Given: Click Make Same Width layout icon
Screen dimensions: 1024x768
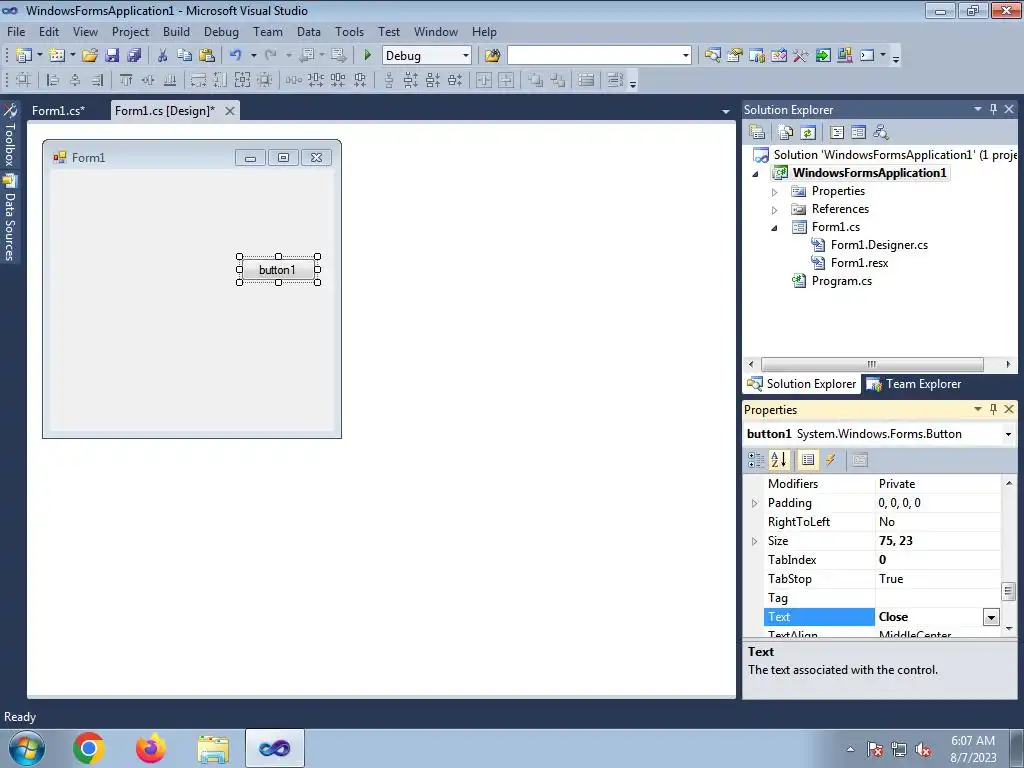Looking at the screenshot, I should (198, 80).
